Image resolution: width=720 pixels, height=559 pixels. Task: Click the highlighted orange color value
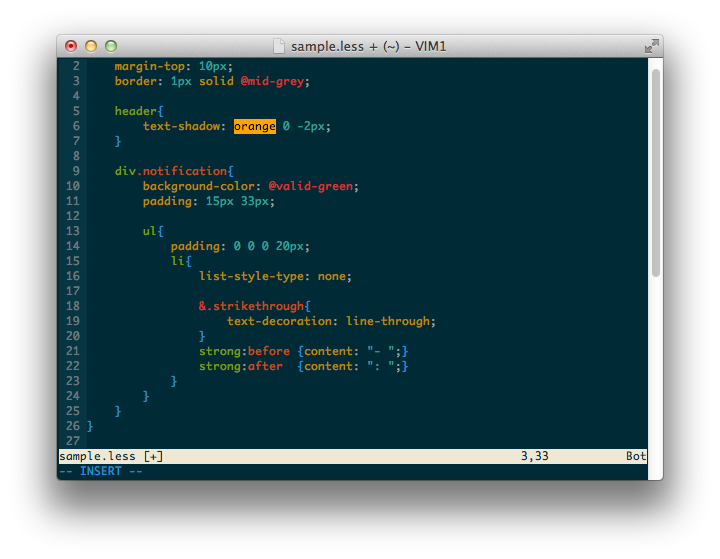(x=254, y=126)
